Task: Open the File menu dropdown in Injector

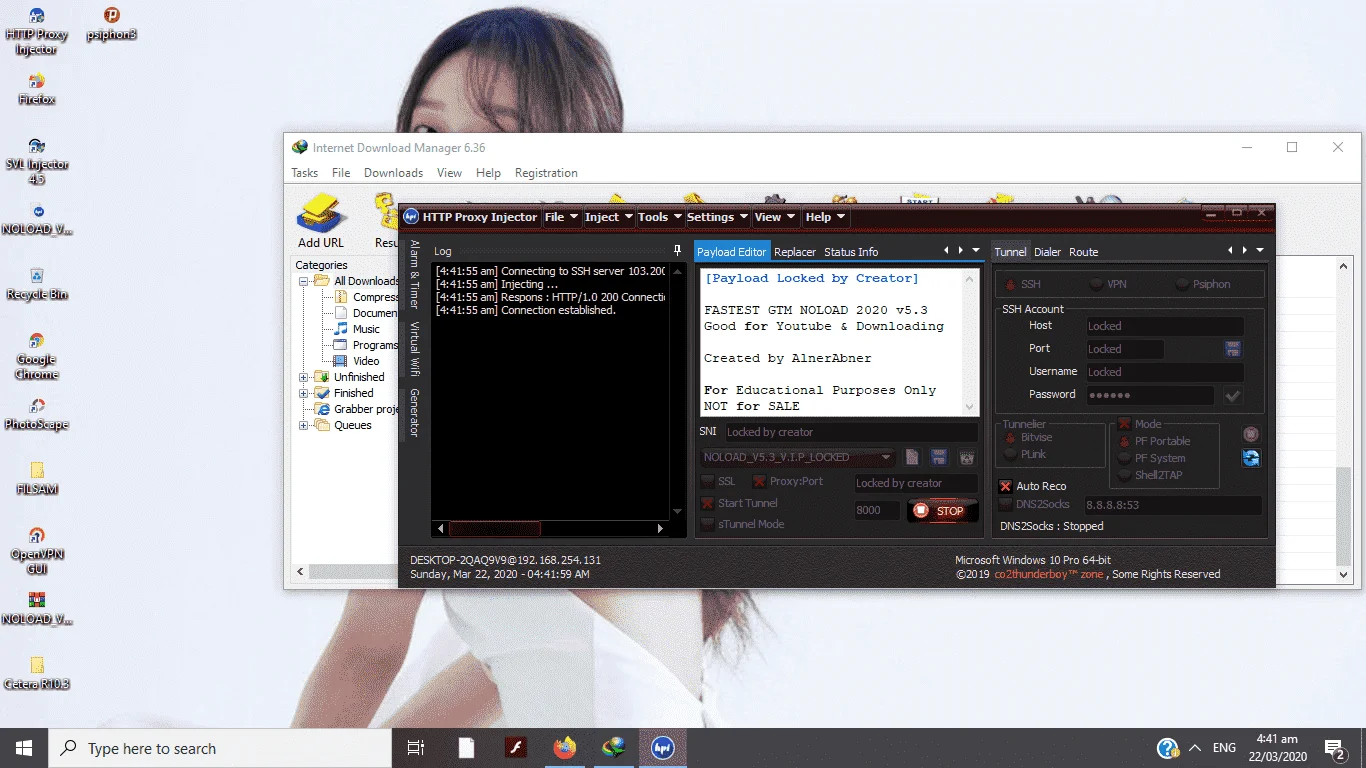Action: click(x=560, y=216)
